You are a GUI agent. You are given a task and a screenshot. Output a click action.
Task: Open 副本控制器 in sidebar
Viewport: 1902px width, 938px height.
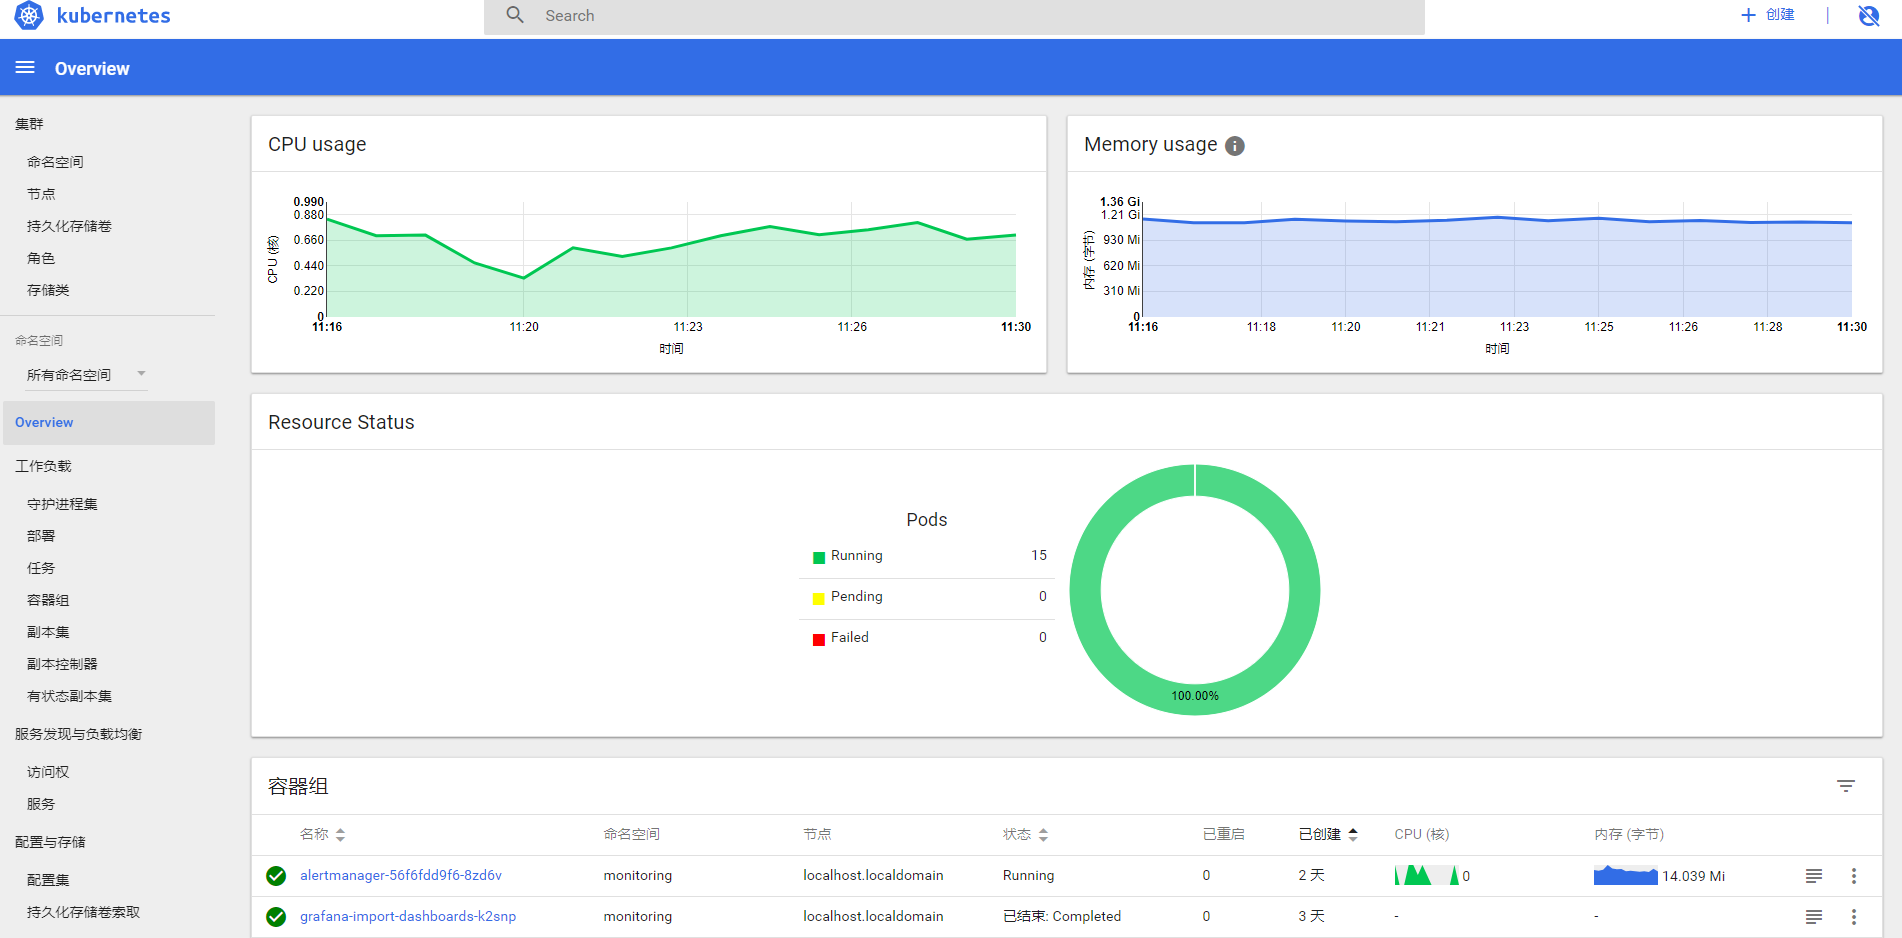(62, 664)
